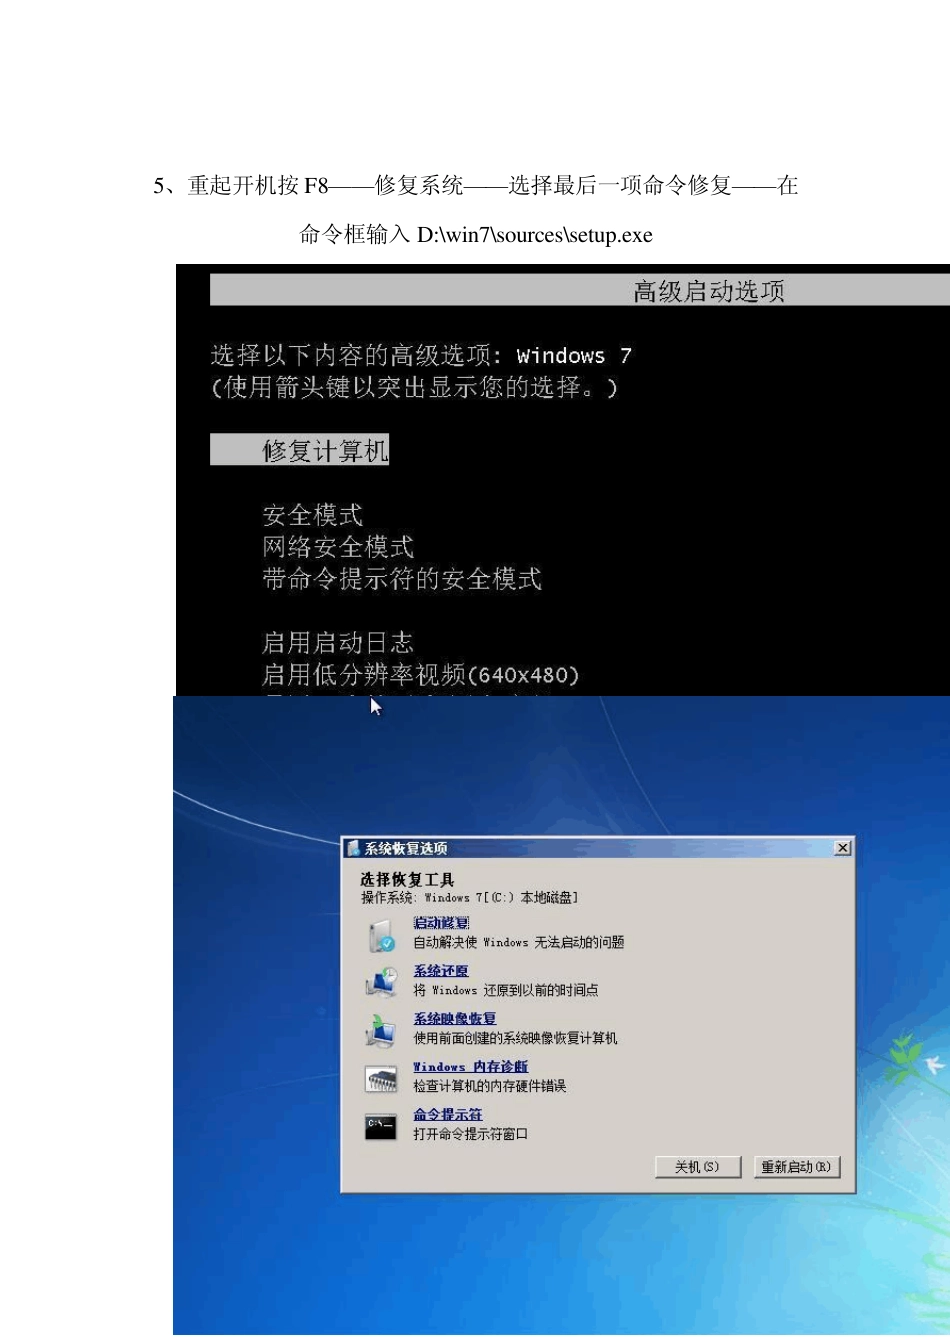Viewport: 950px width, 1344px height.
Task: Click the 高级启动选项 header text
Action: tap(709, 291)
